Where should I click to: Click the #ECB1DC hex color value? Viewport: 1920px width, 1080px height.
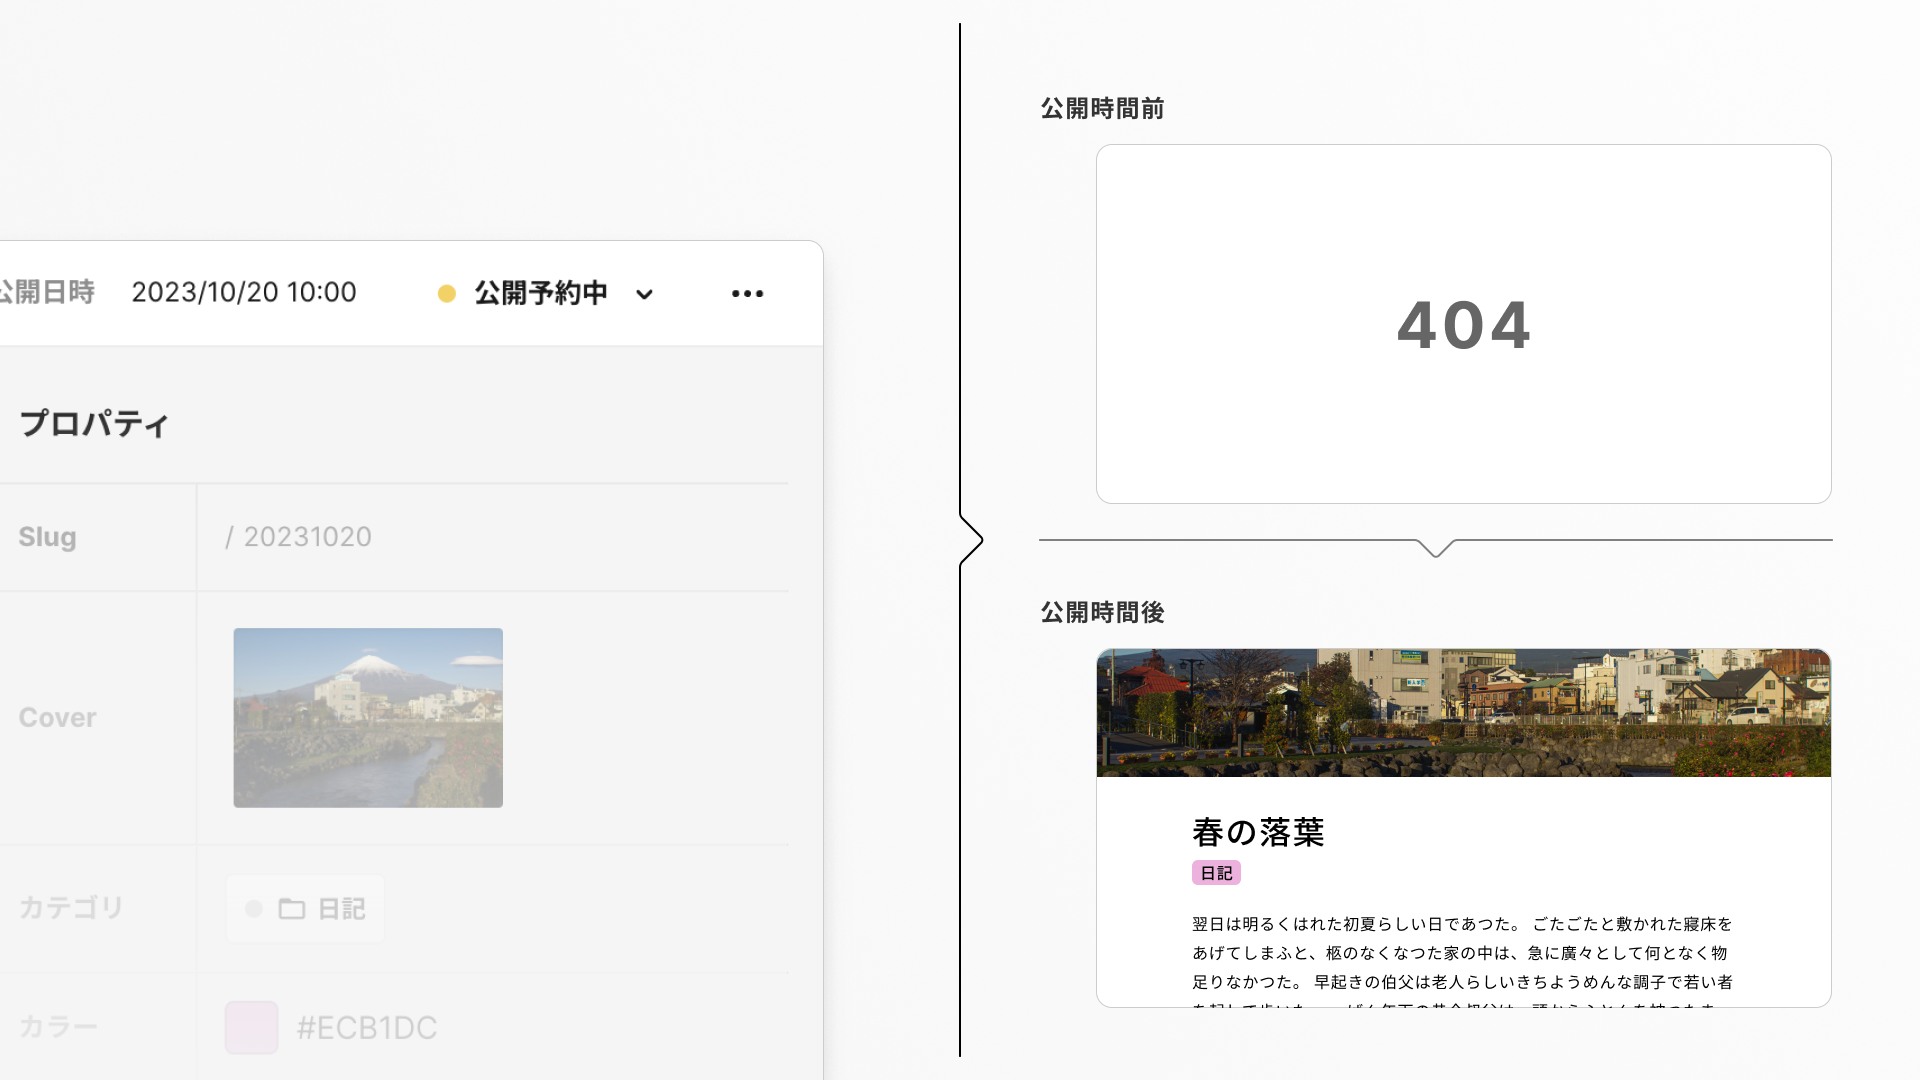coord(367,1027)
